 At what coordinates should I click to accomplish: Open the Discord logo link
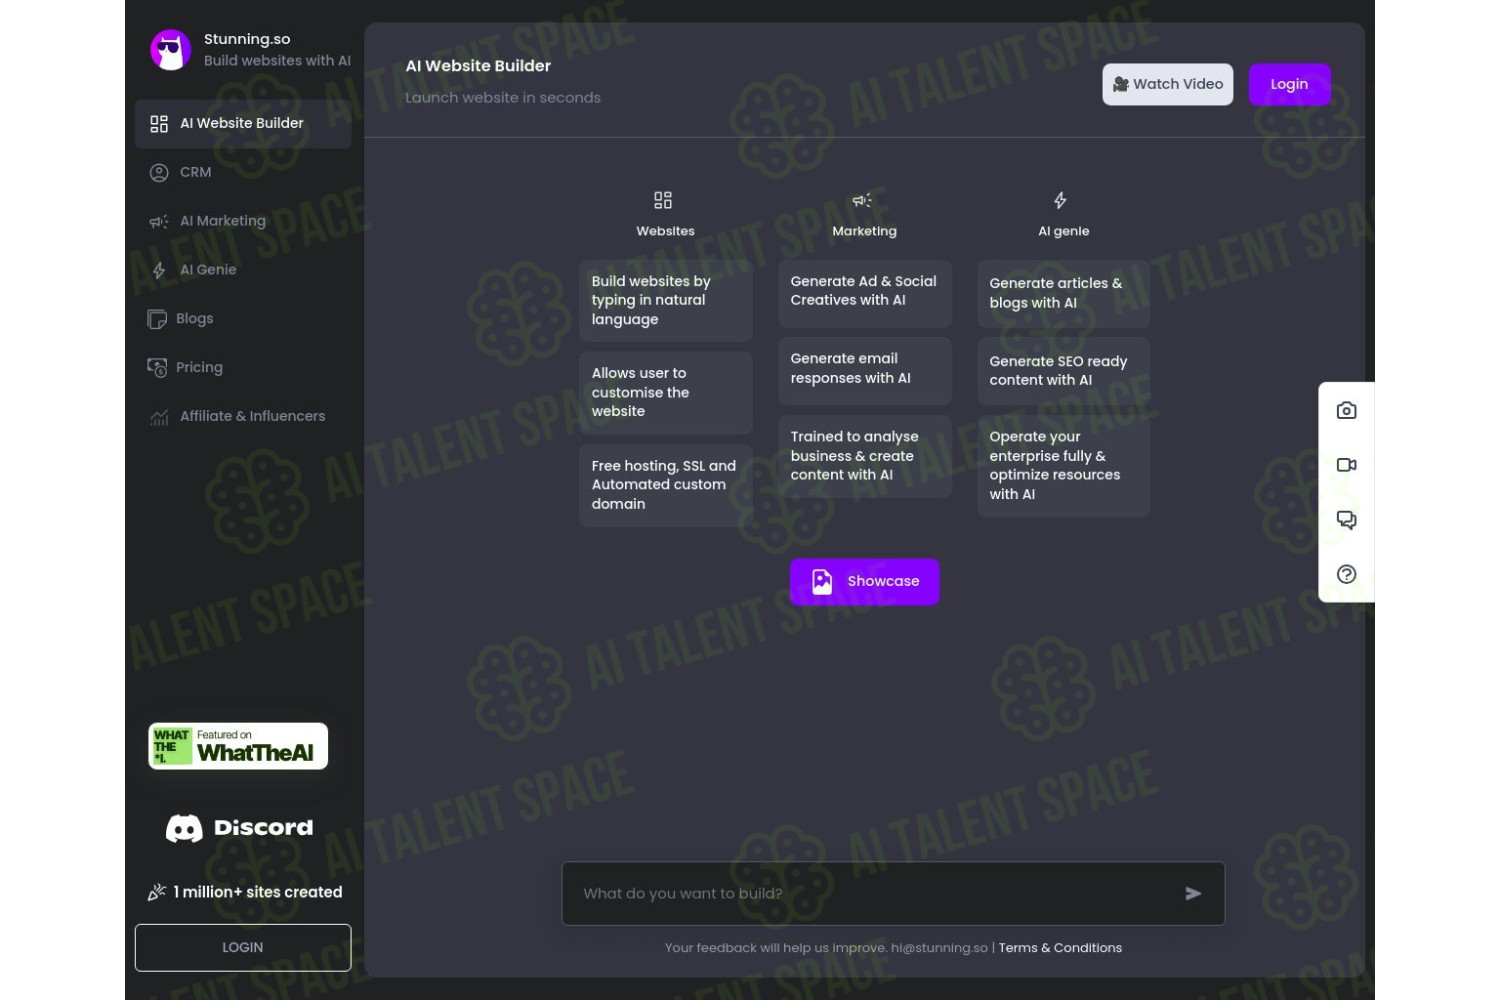tap(240, 828)
